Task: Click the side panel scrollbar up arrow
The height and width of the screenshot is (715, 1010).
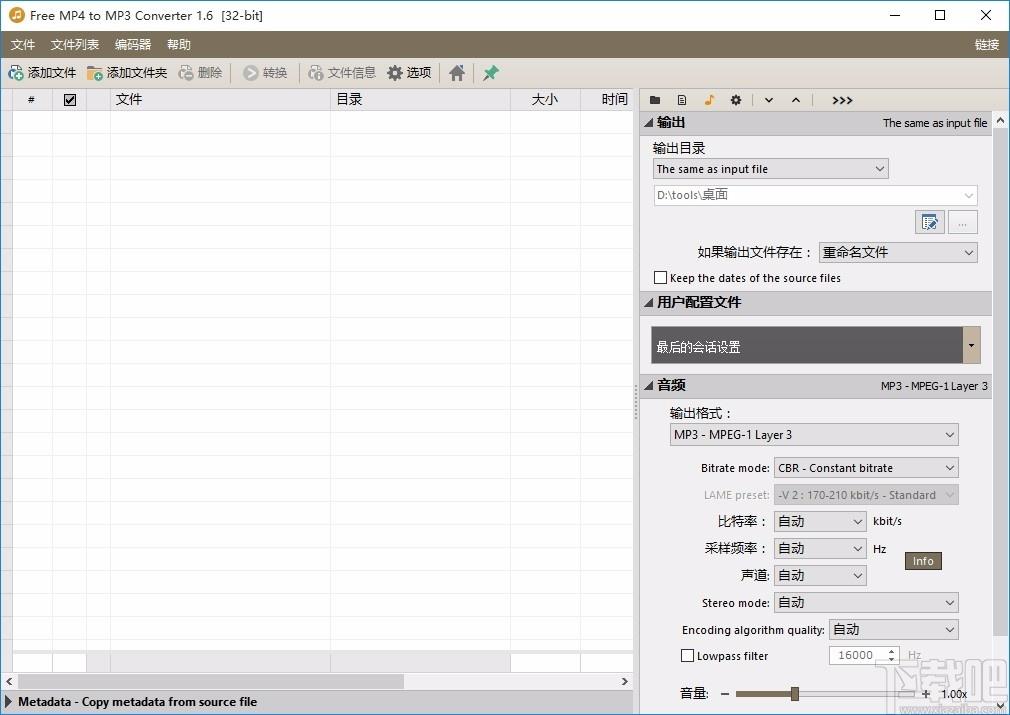Action: click(1000, 120)
